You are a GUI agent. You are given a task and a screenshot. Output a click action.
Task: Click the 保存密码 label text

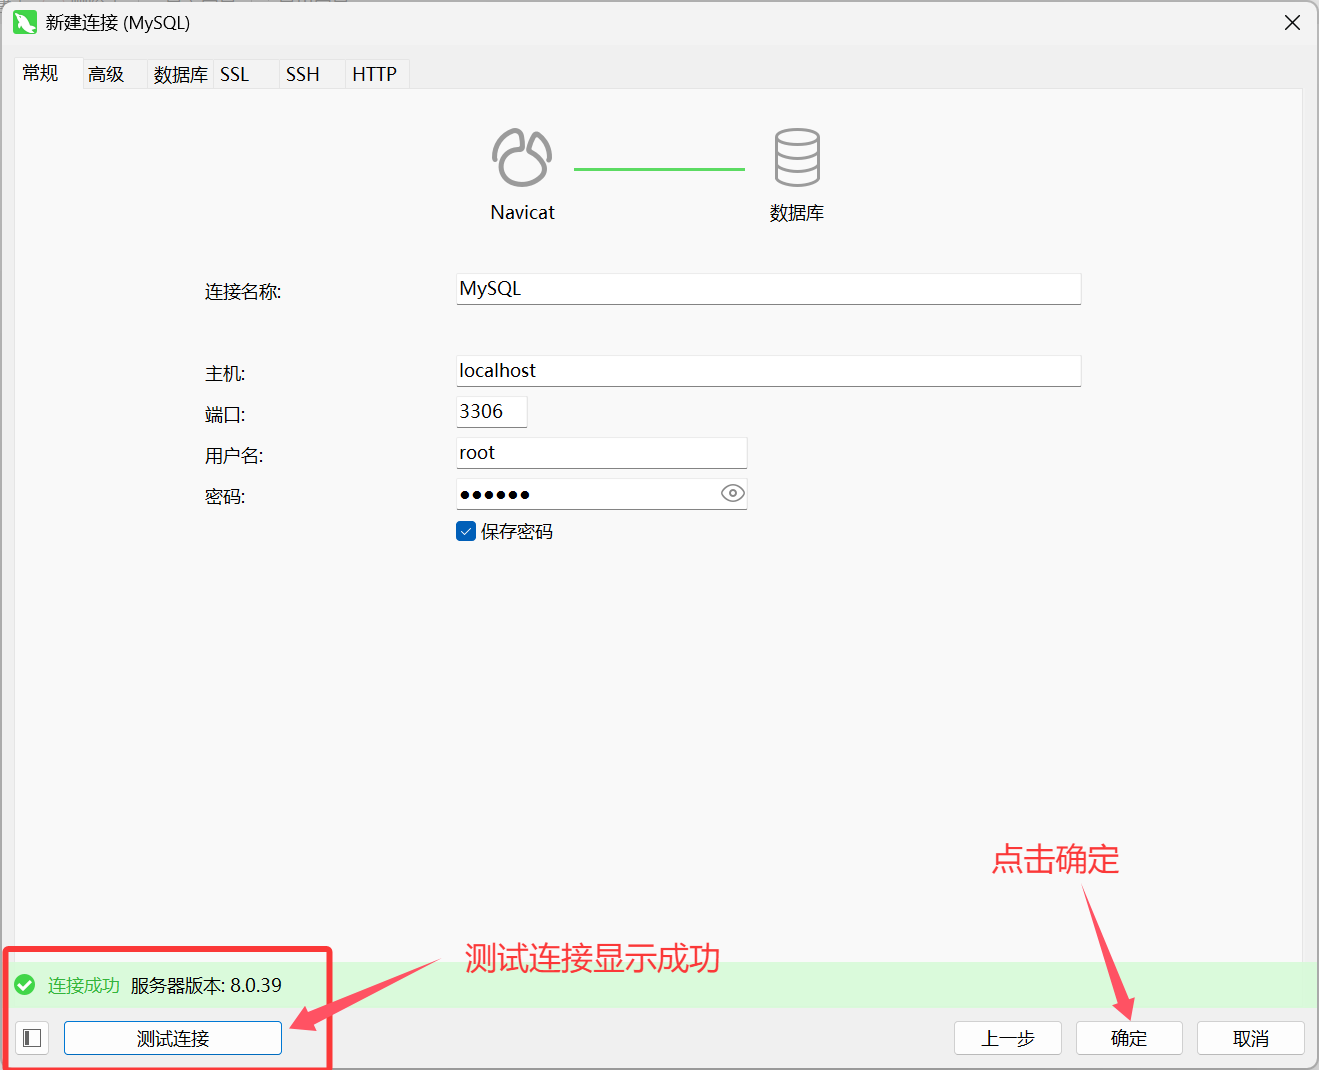click(517, 532)
